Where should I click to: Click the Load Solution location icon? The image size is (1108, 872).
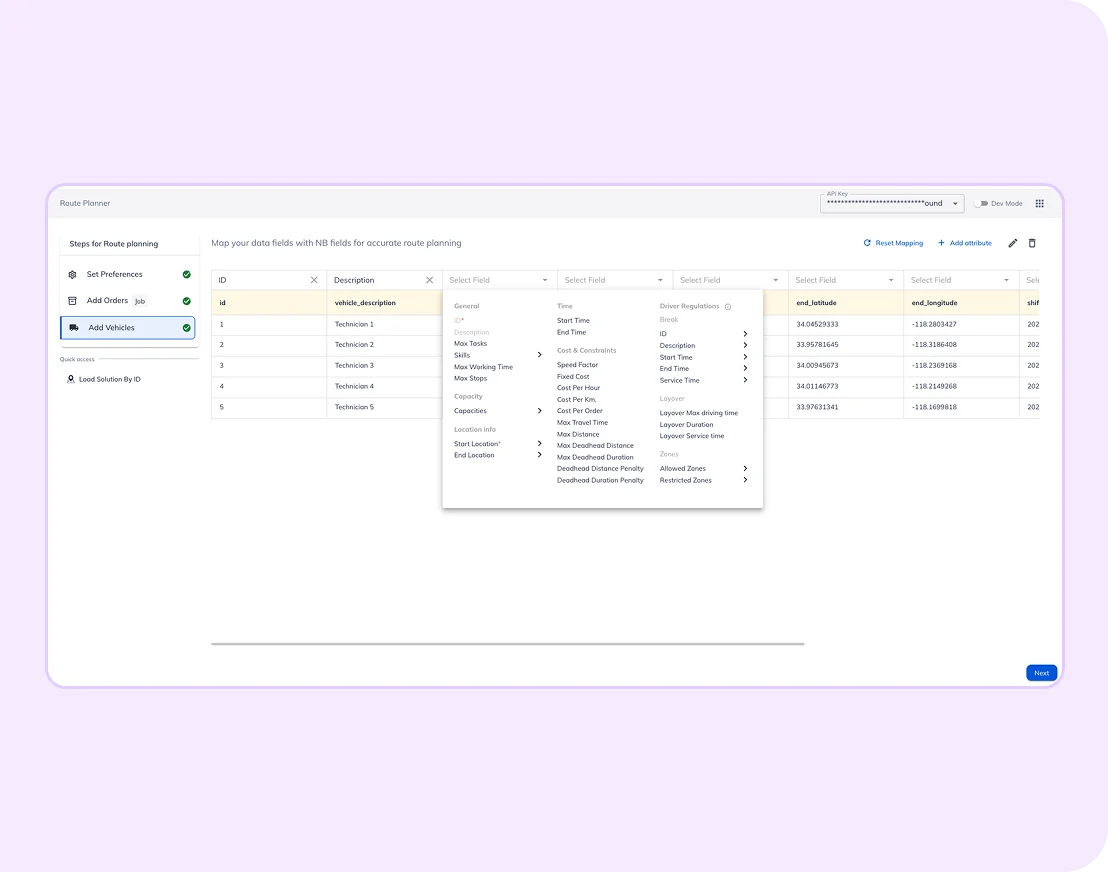click(x=71, y=379)
